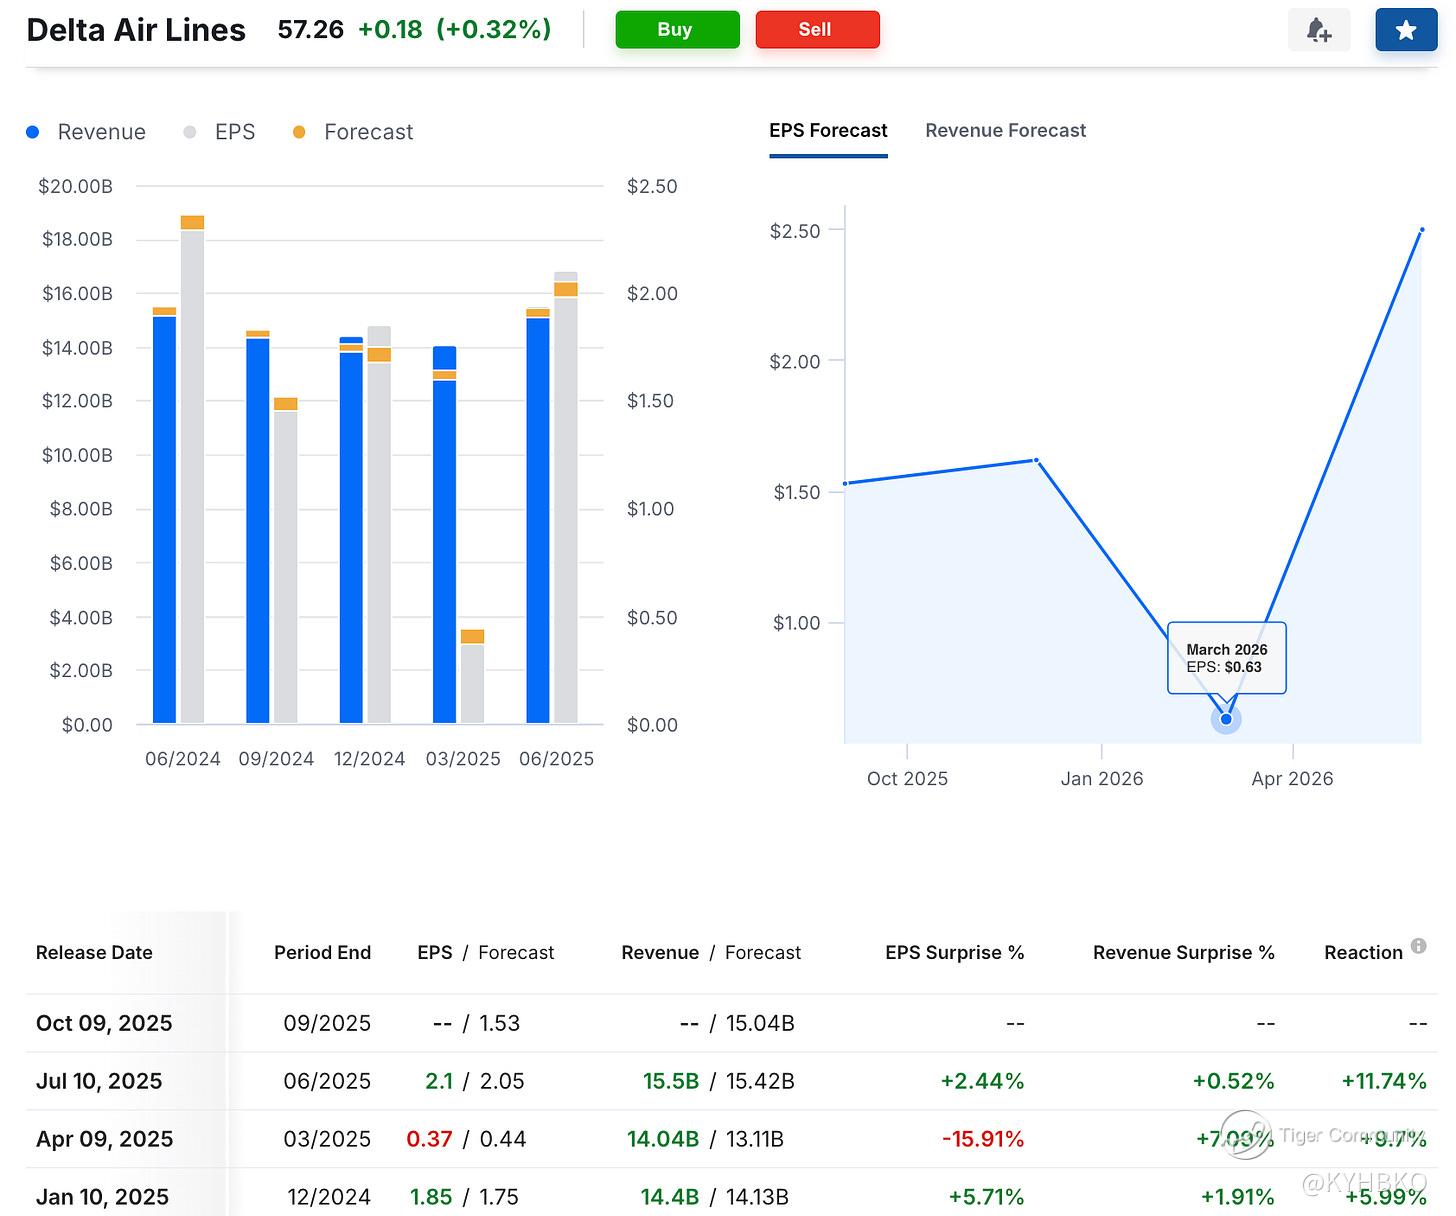The image size is (1456, 1216).
Task: Click the 09/2024 blue revenue bar
Action: click(x=258, y=530)
